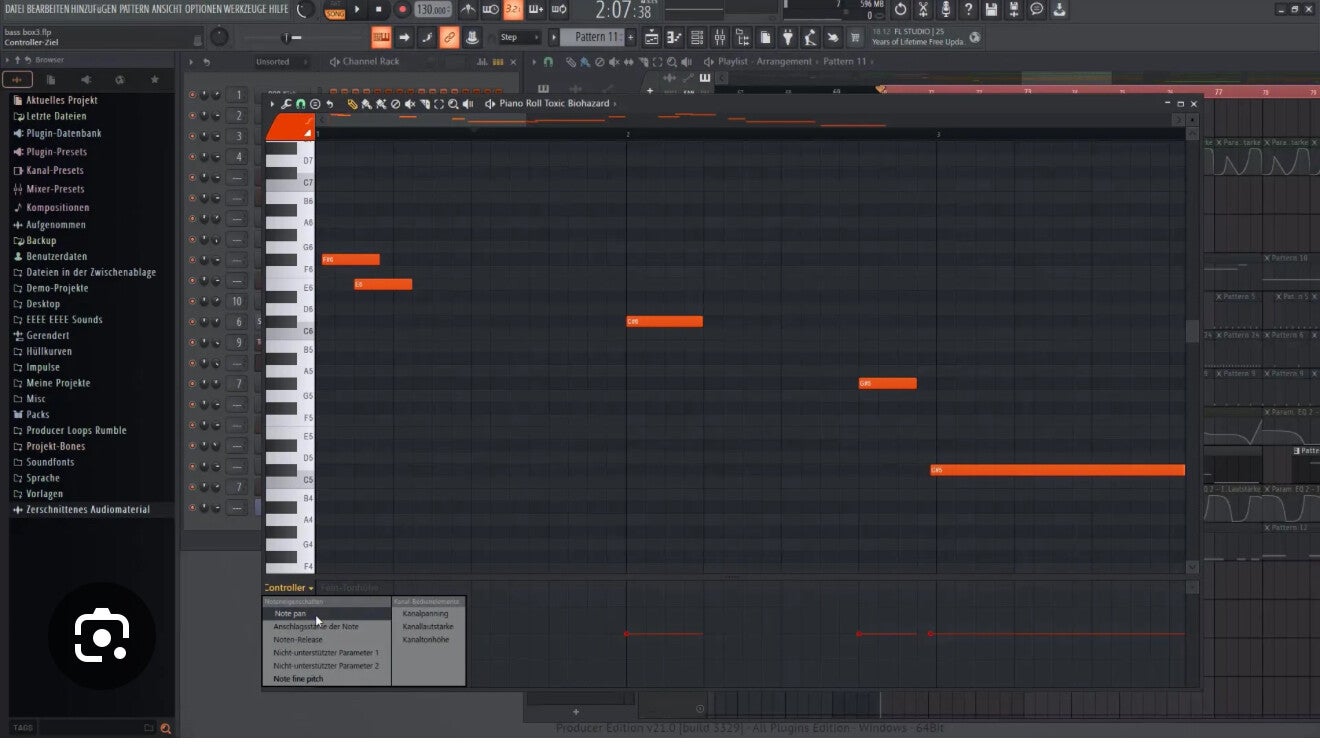Click the microphone recording icon in top toolbar
This screenshot has height=745, width=1320.
tap(946, 10)
